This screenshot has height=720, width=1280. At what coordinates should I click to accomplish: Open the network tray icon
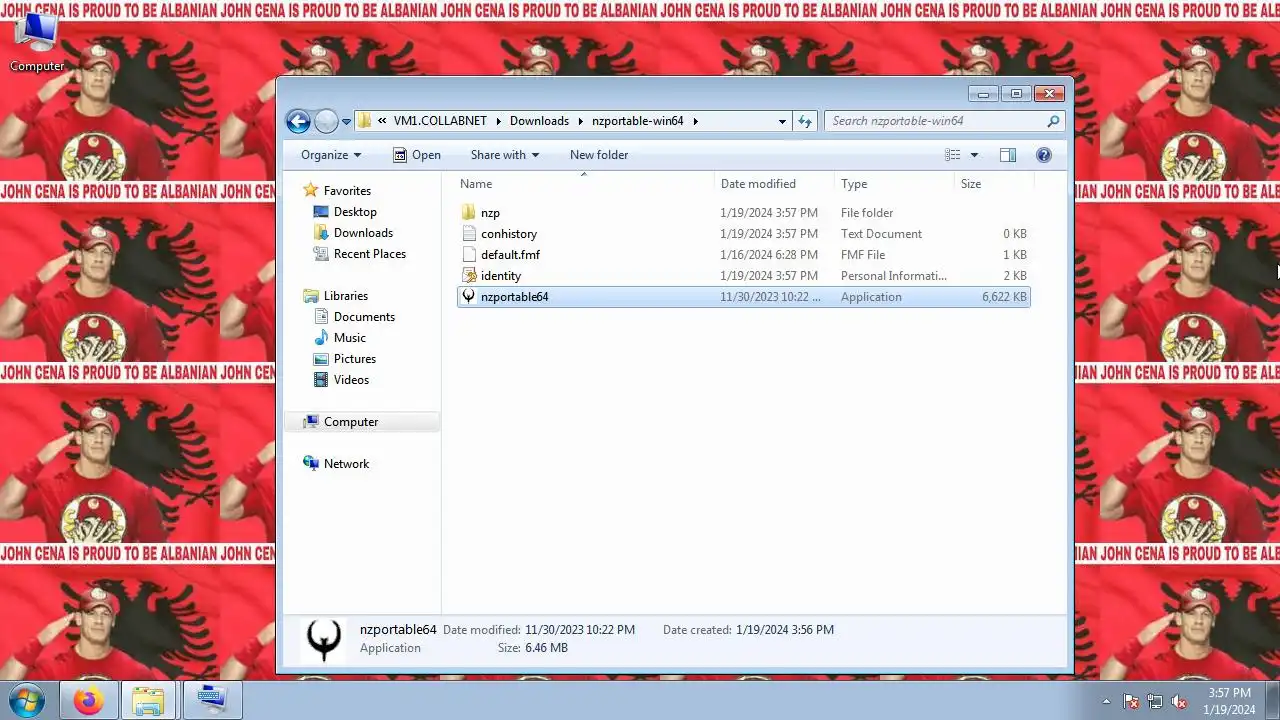point(1155,702)
